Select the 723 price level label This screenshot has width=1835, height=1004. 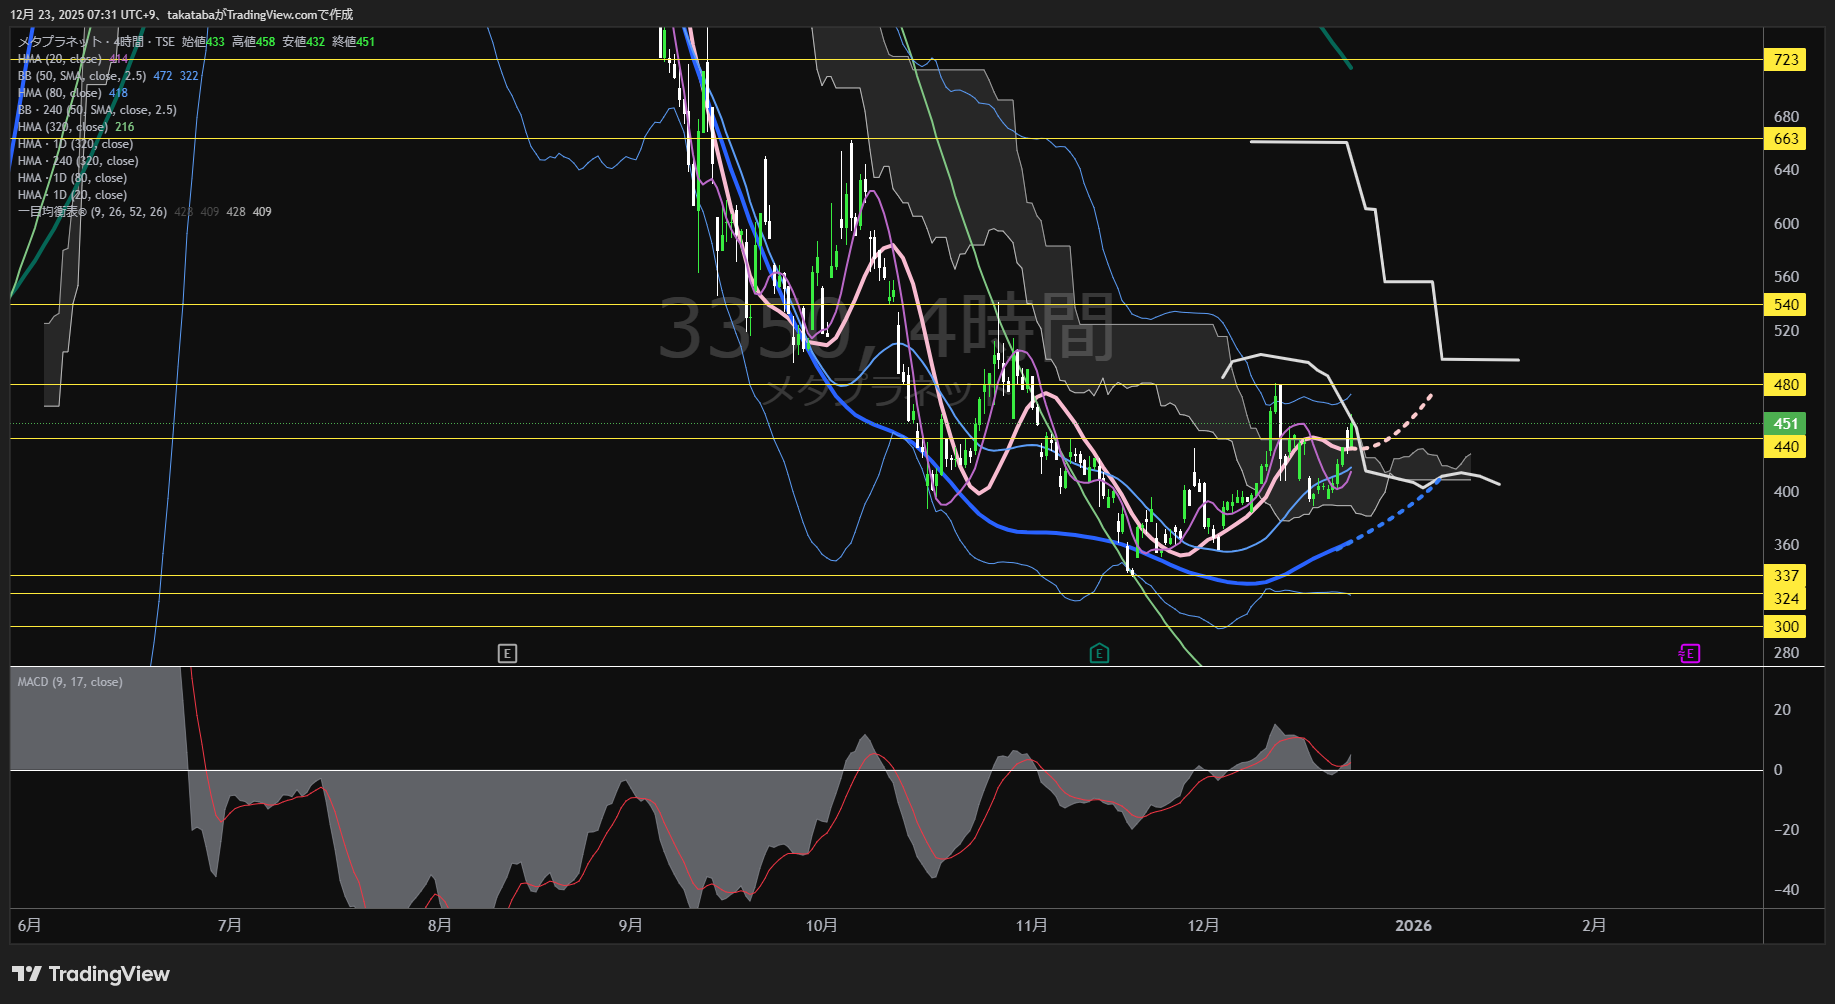pos(1785,60)
